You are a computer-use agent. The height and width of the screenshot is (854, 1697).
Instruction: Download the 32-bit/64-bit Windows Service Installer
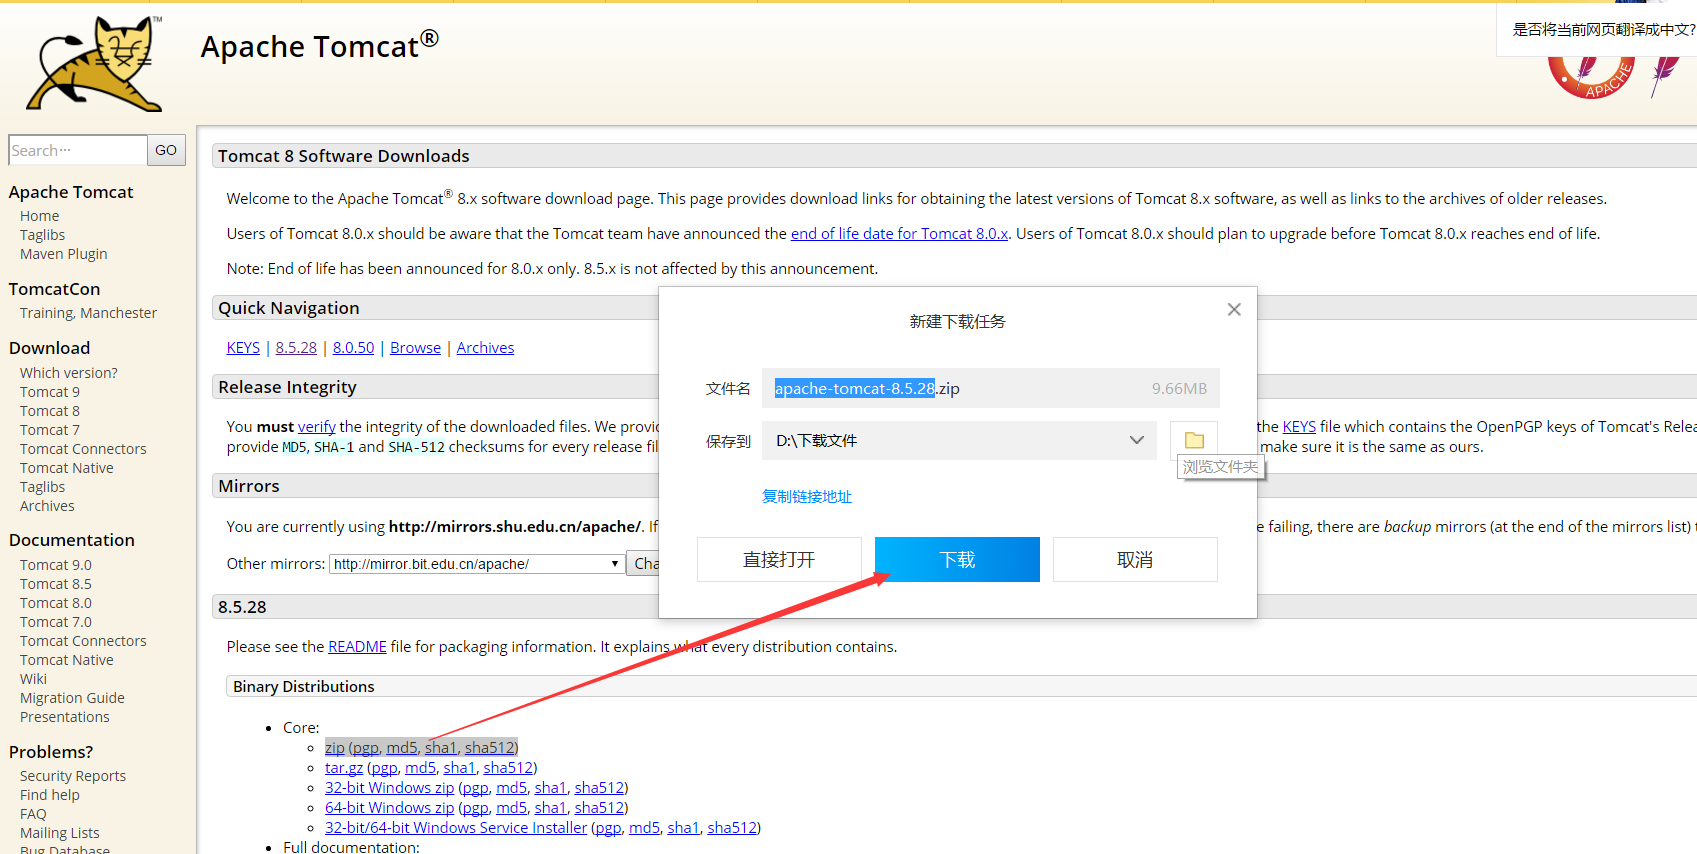[456, 828]
